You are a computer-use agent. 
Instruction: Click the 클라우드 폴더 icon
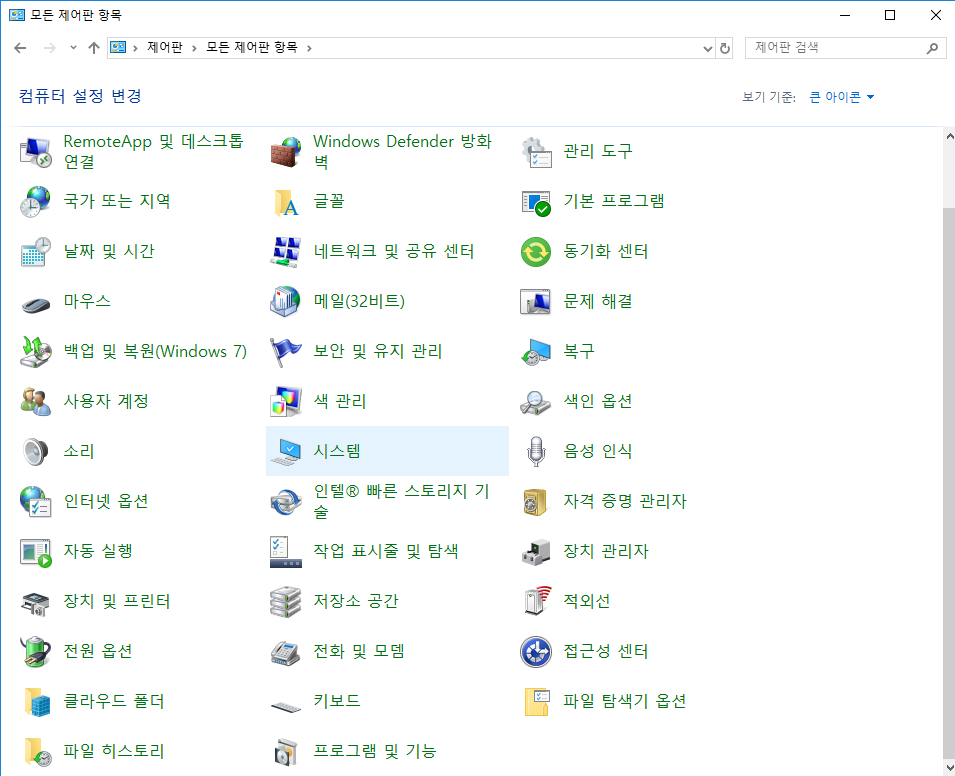click(36, 702)
